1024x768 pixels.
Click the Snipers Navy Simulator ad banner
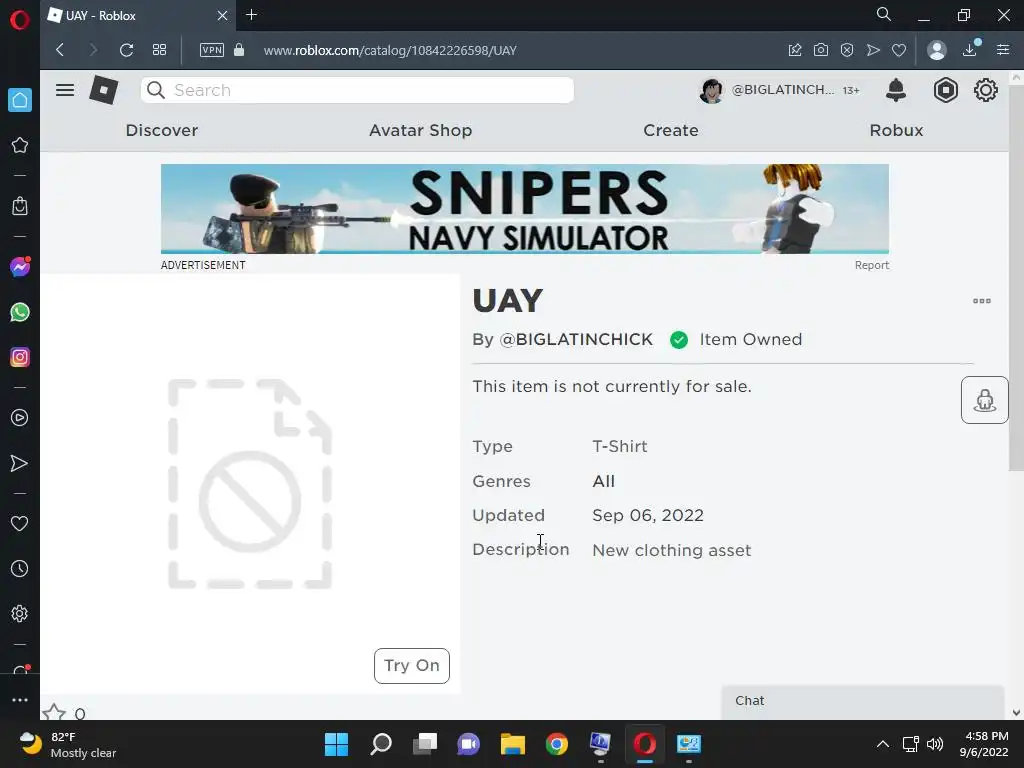coord(524,209)
